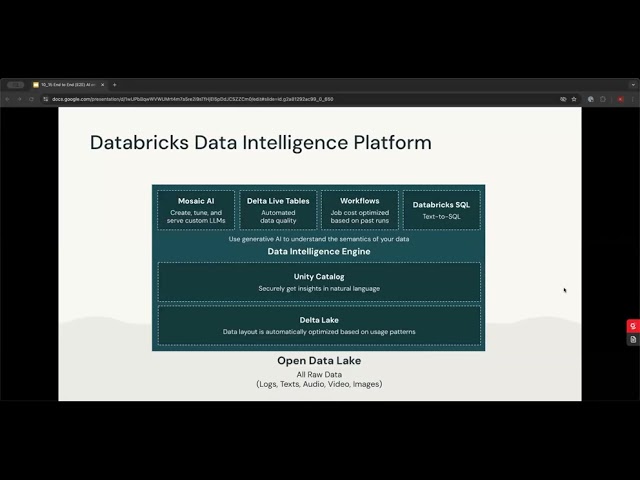Go back with the browser back arrow

(7, 99)
